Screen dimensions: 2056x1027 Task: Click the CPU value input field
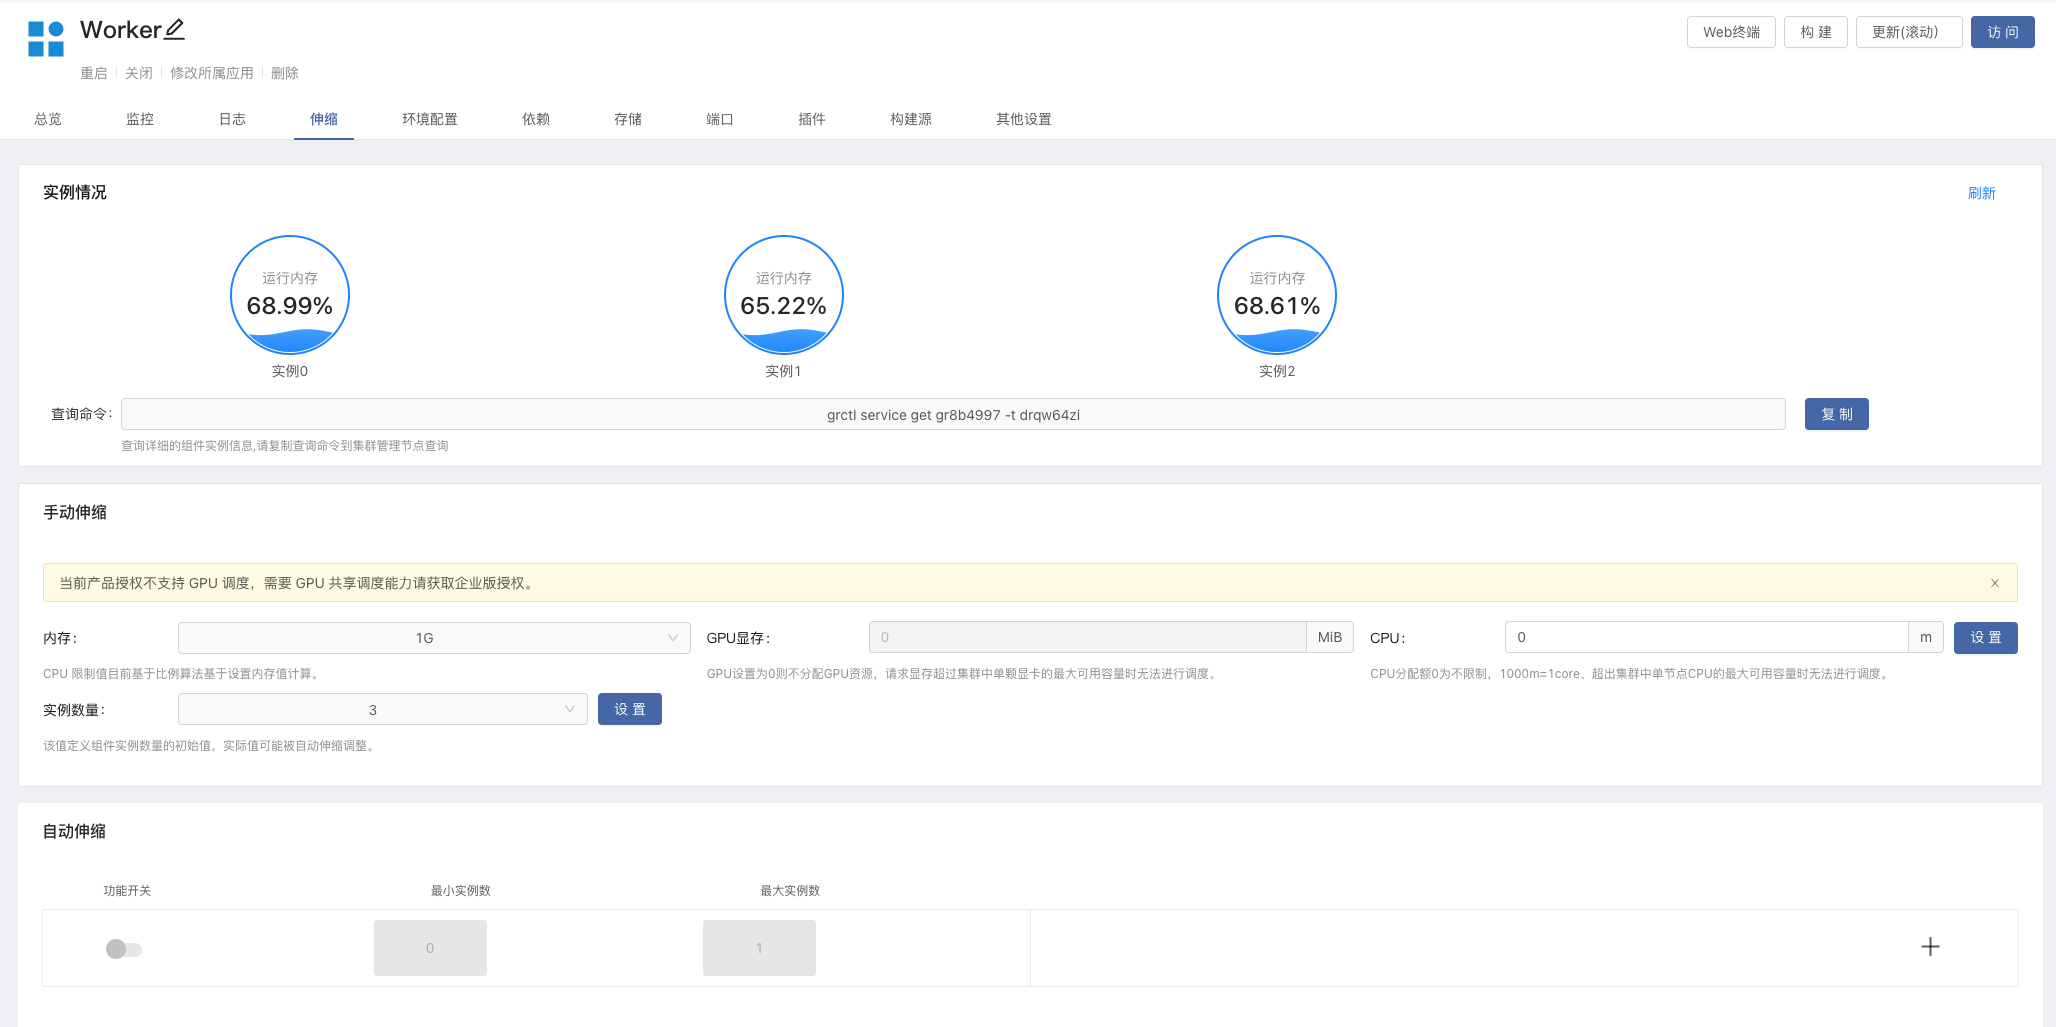click(x=1706, y=637)
